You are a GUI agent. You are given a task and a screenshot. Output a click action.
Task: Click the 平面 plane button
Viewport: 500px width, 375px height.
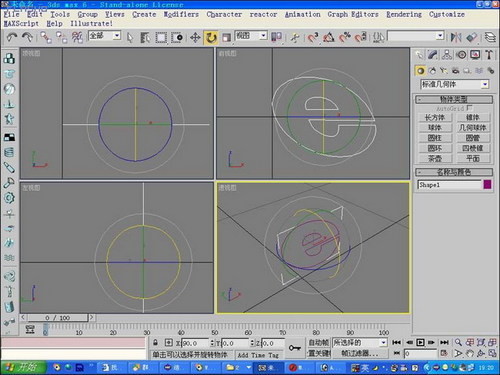(473, 159)
